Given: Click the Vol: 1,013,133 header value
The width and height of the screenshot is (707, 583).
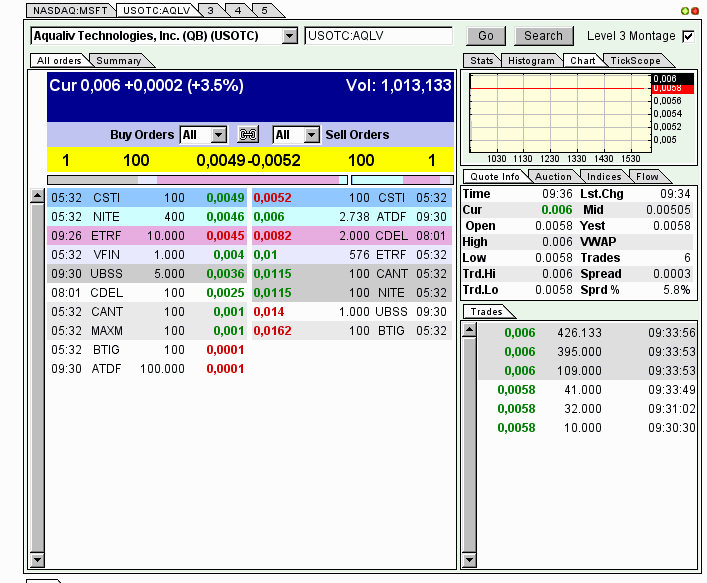Looking at the screenshot, I should pos(399,85).
